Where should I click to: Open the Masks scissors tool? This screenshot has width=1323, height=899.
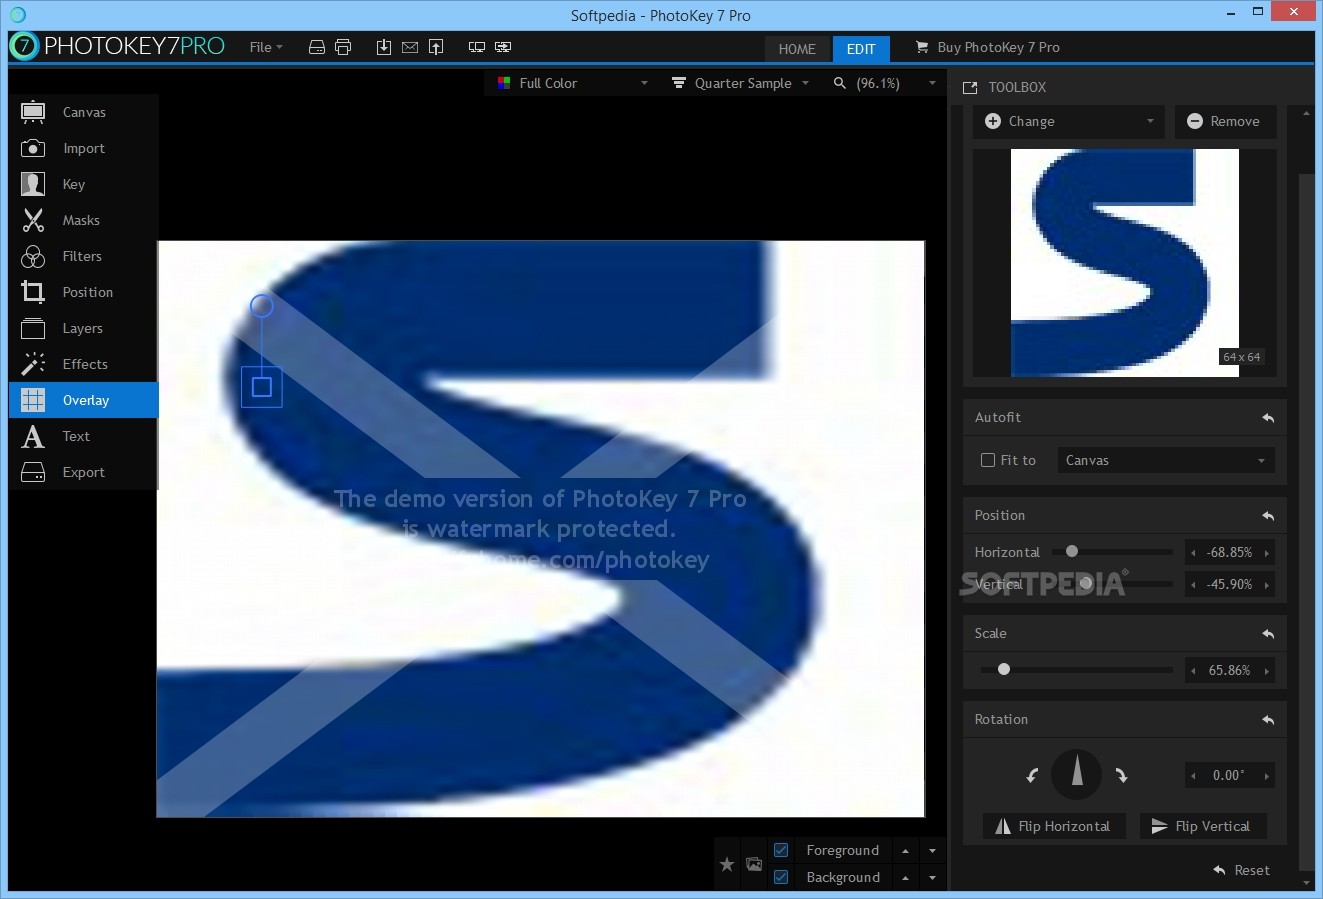[x=84, y=220]
